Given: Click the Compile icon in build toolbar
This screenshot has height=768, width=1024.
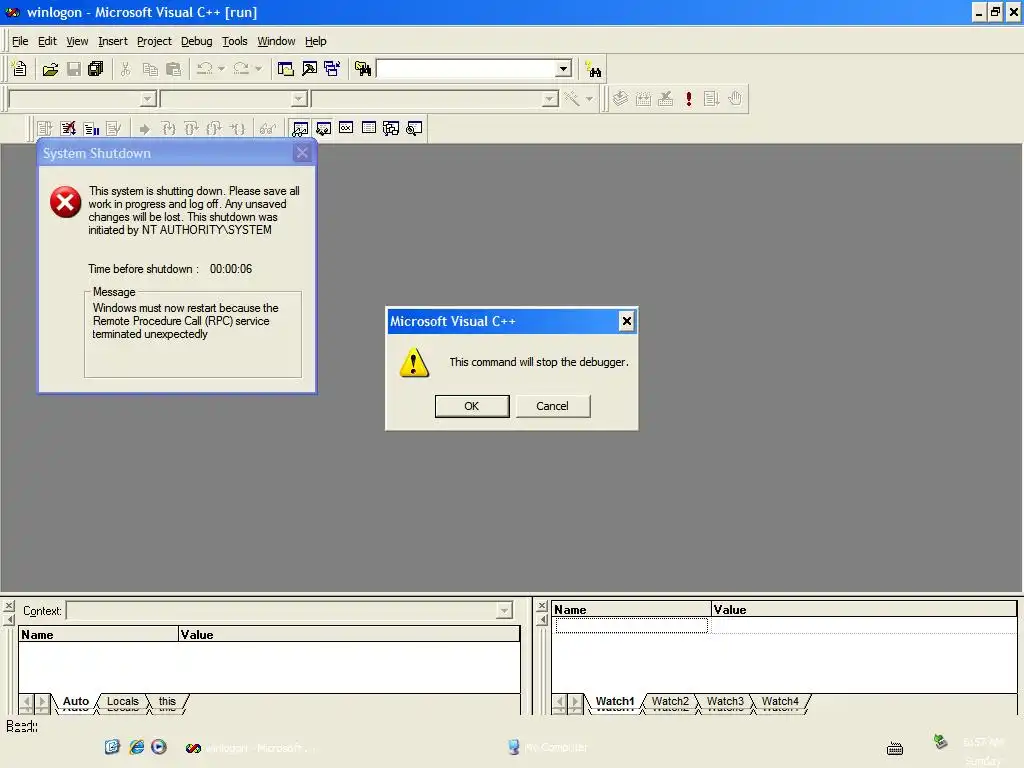Looking at the screenshot, I should point(620,99).
